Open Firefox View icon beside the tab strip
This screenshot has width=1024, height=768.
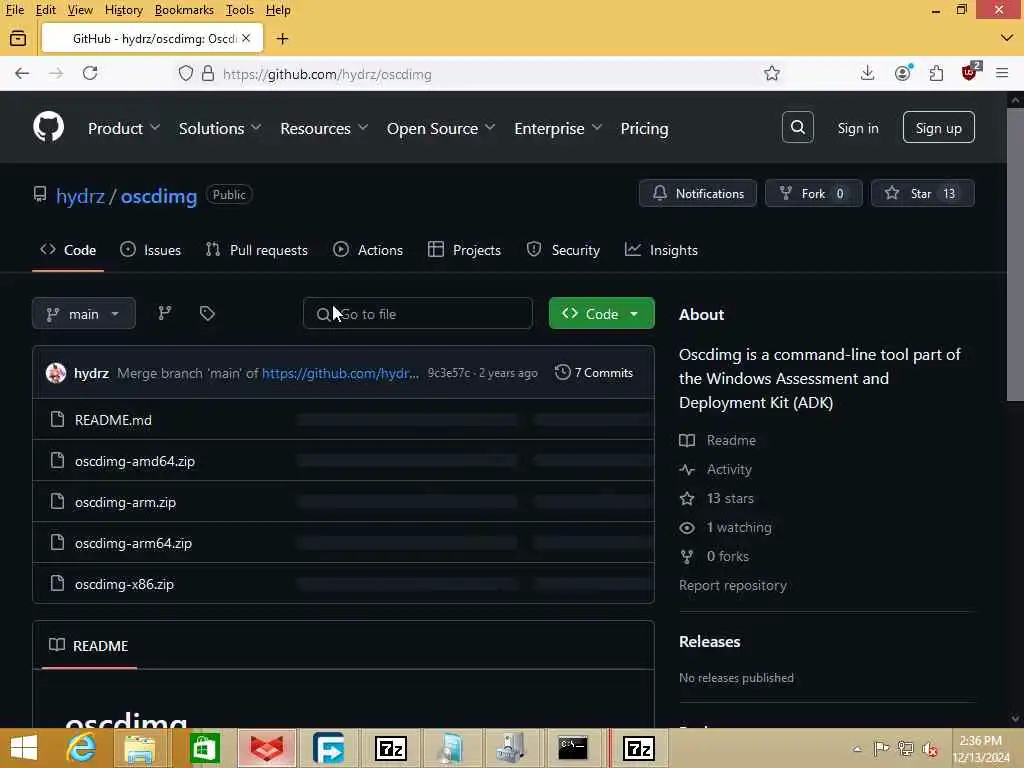click(x=18, y=39)
